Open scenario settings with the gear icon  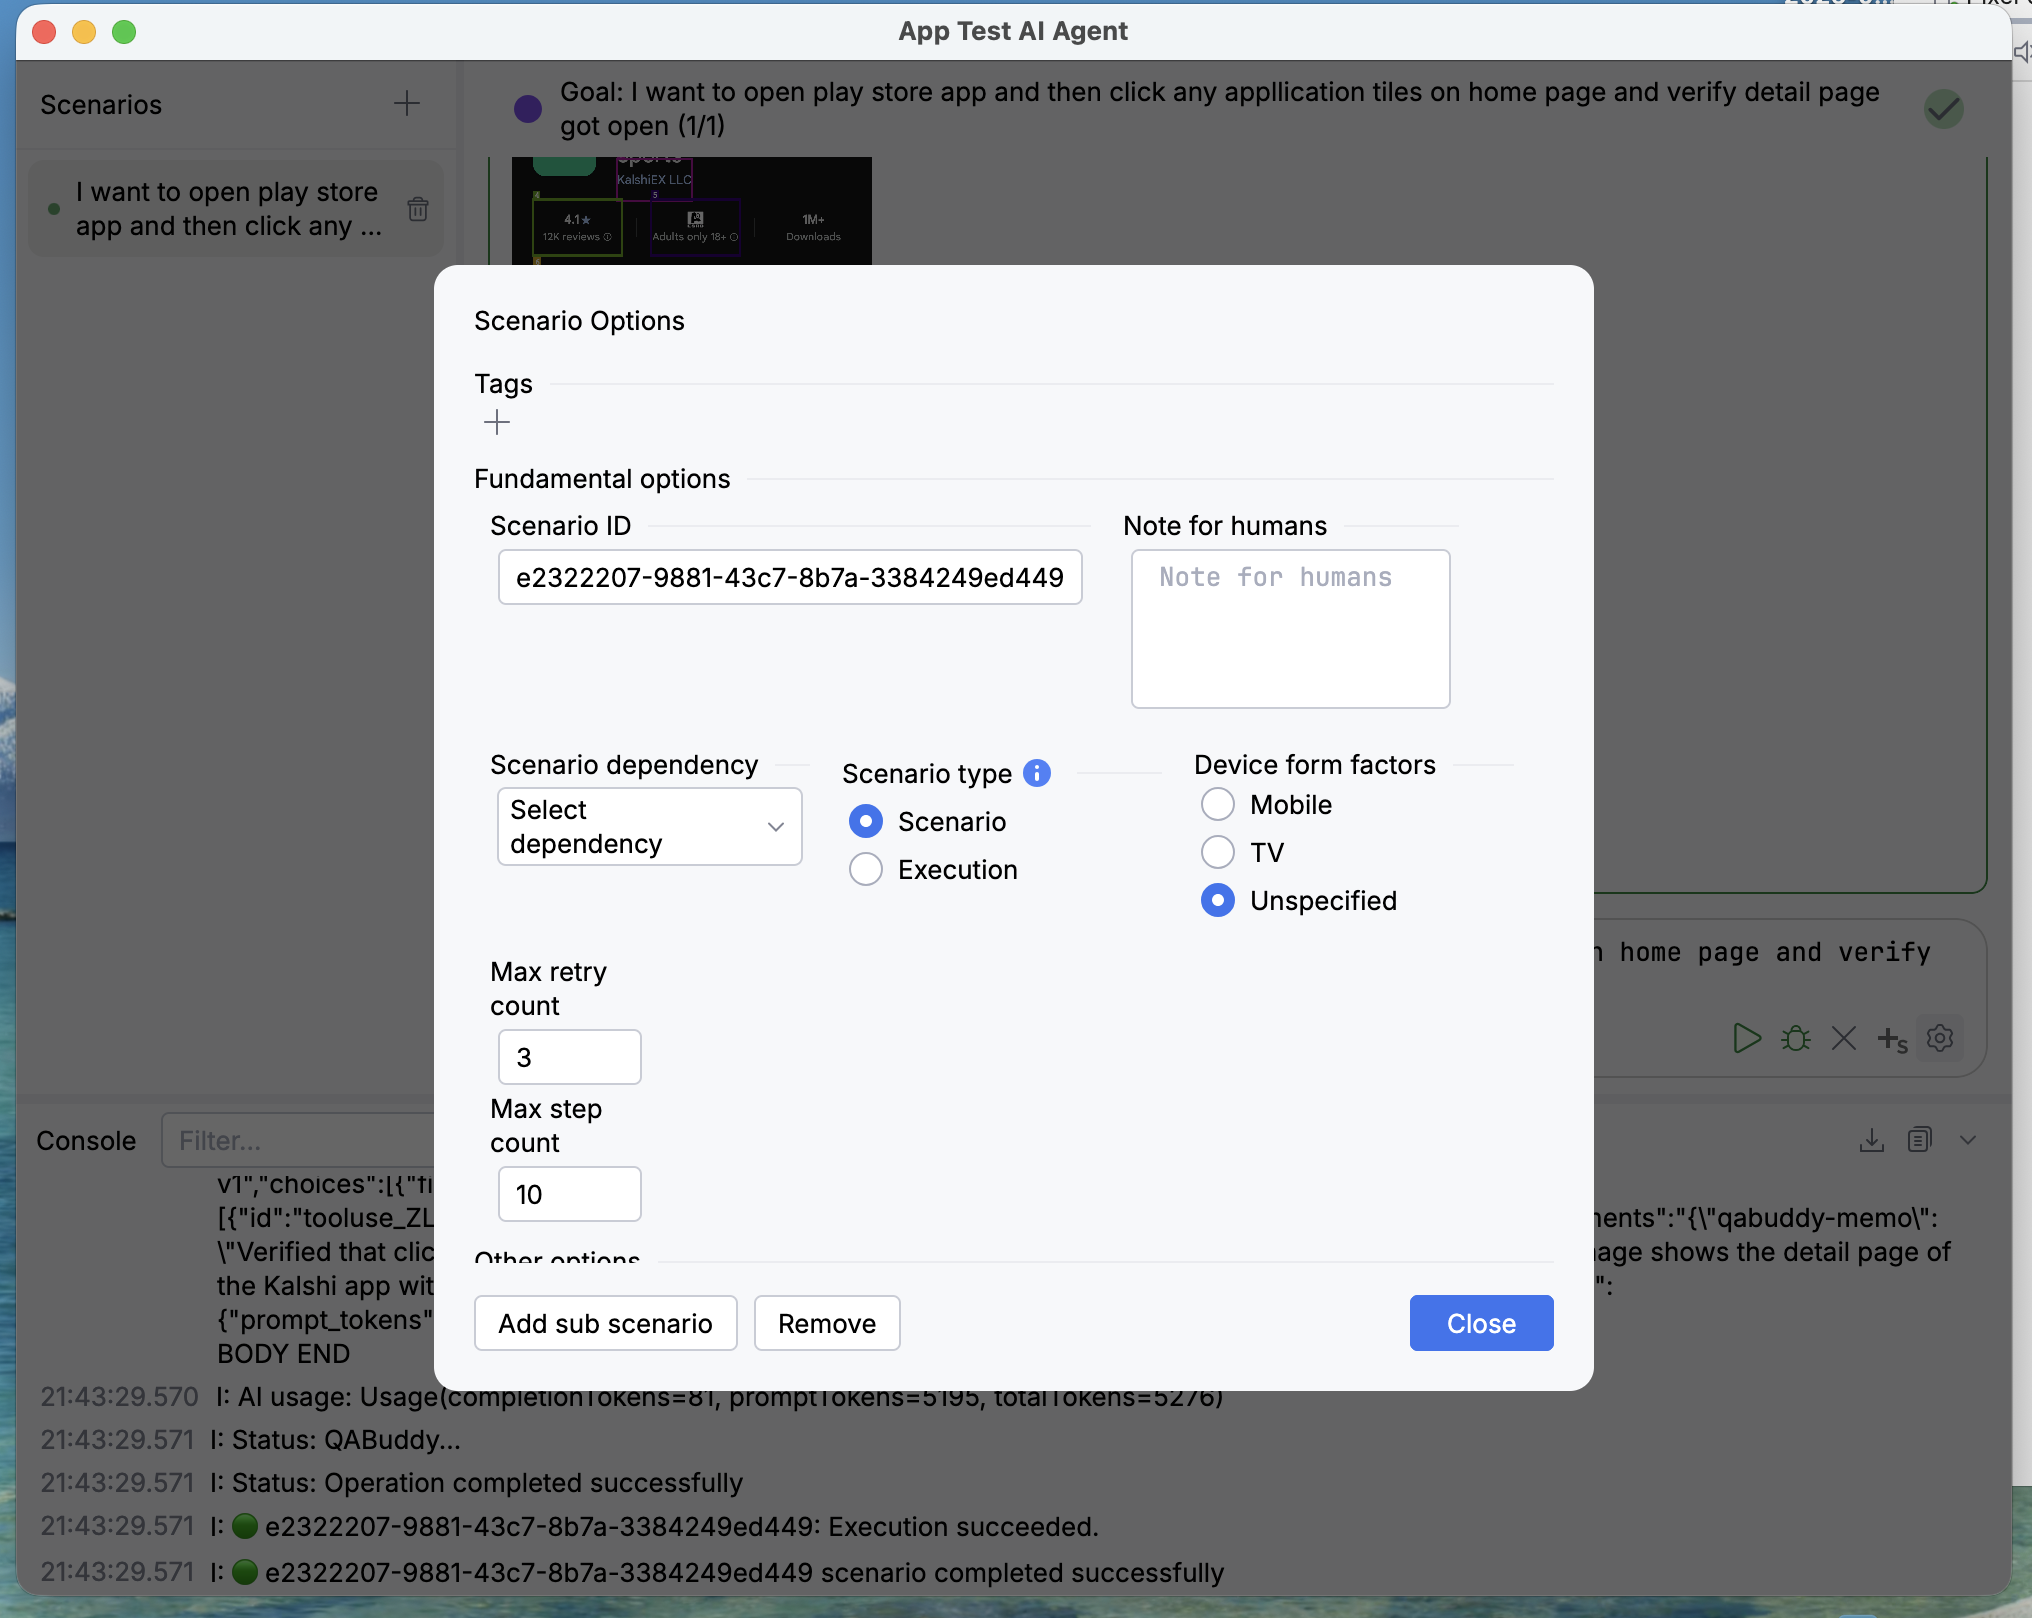pyautogui.click(x=1940, y=1038)
